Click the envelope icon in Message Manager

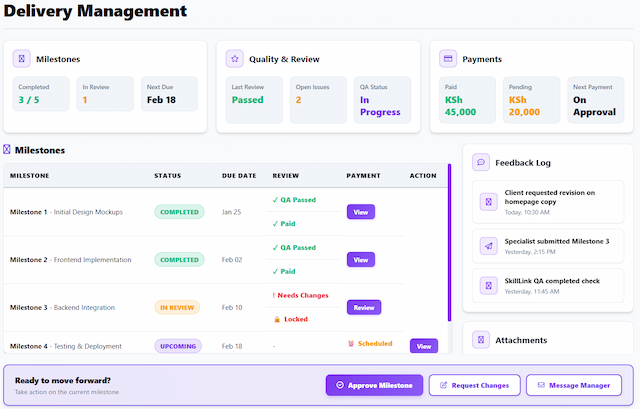(x=541, y=385)
